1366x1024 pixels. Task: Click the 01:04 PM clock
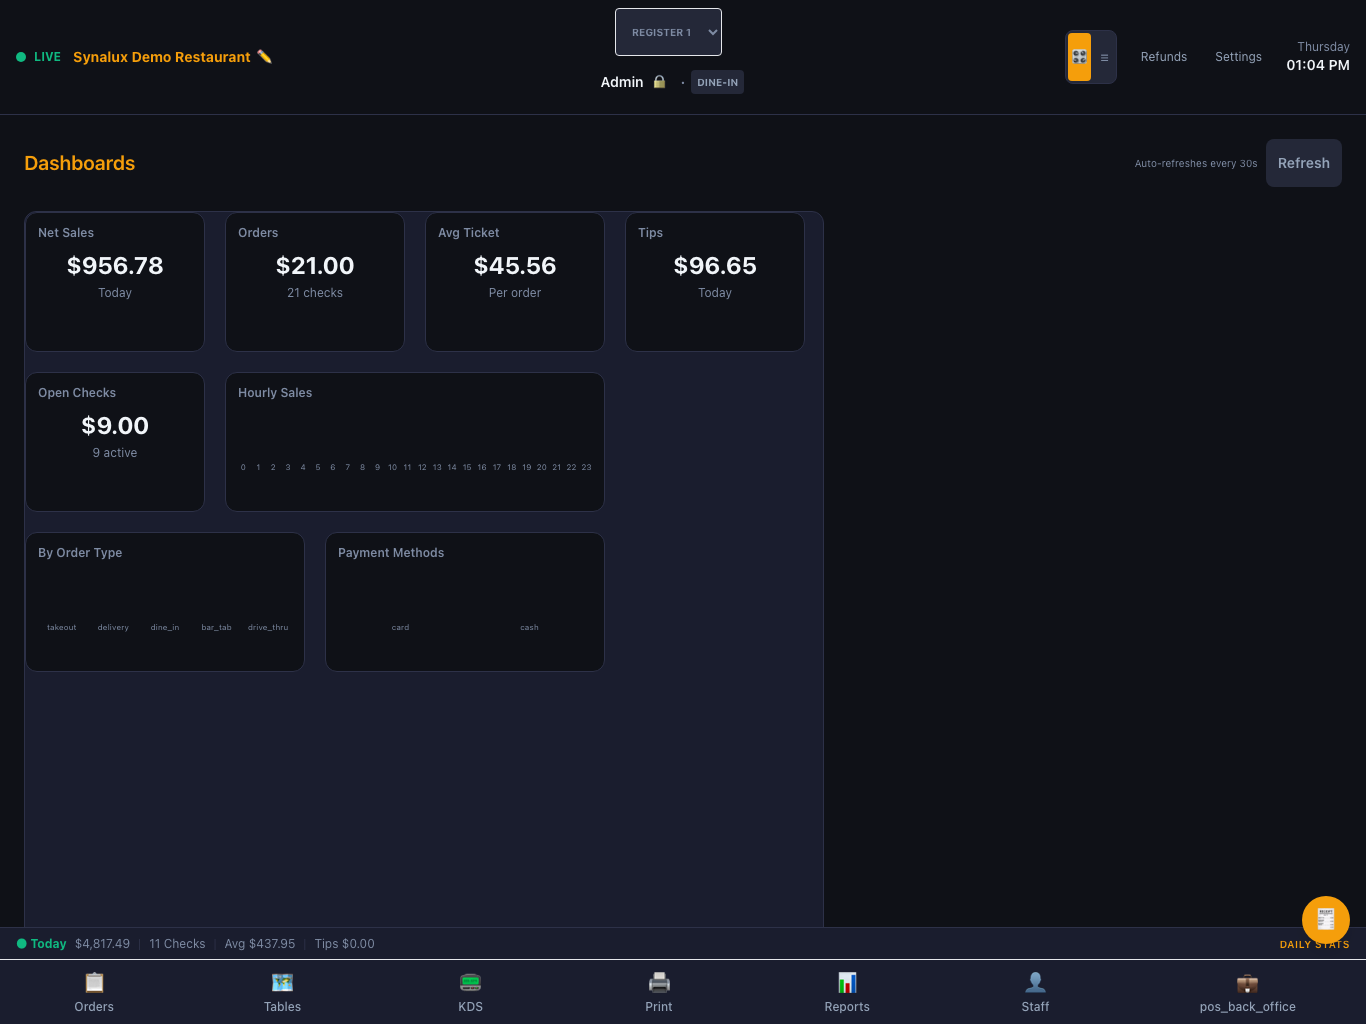tap(1318, 65)
